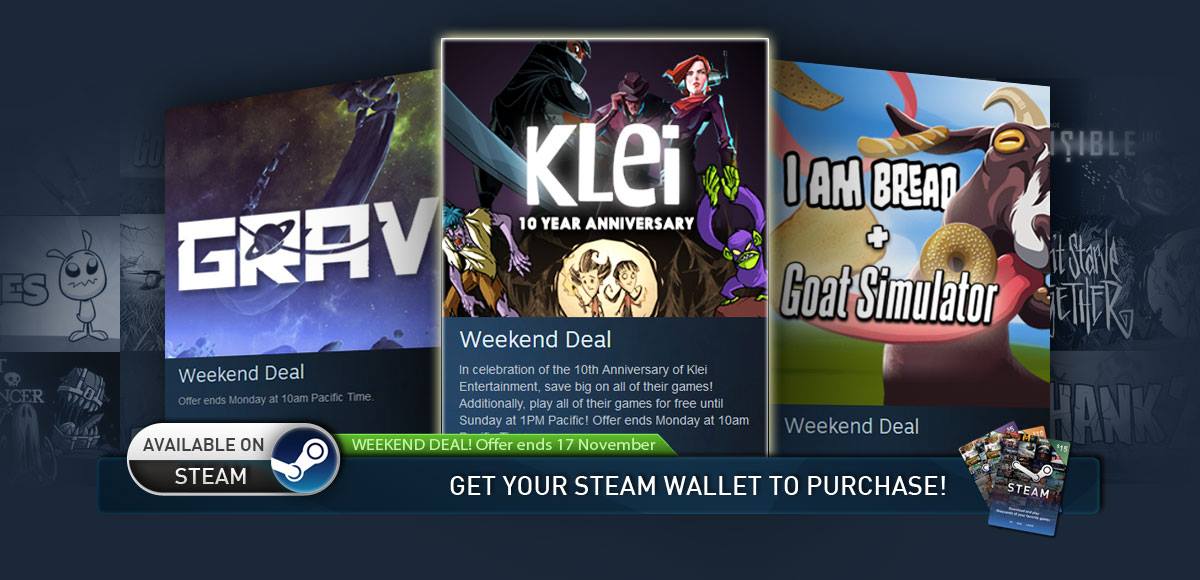Click the 10 Year Anniversary caption
1200x580 pixels.
pos(606,222)
